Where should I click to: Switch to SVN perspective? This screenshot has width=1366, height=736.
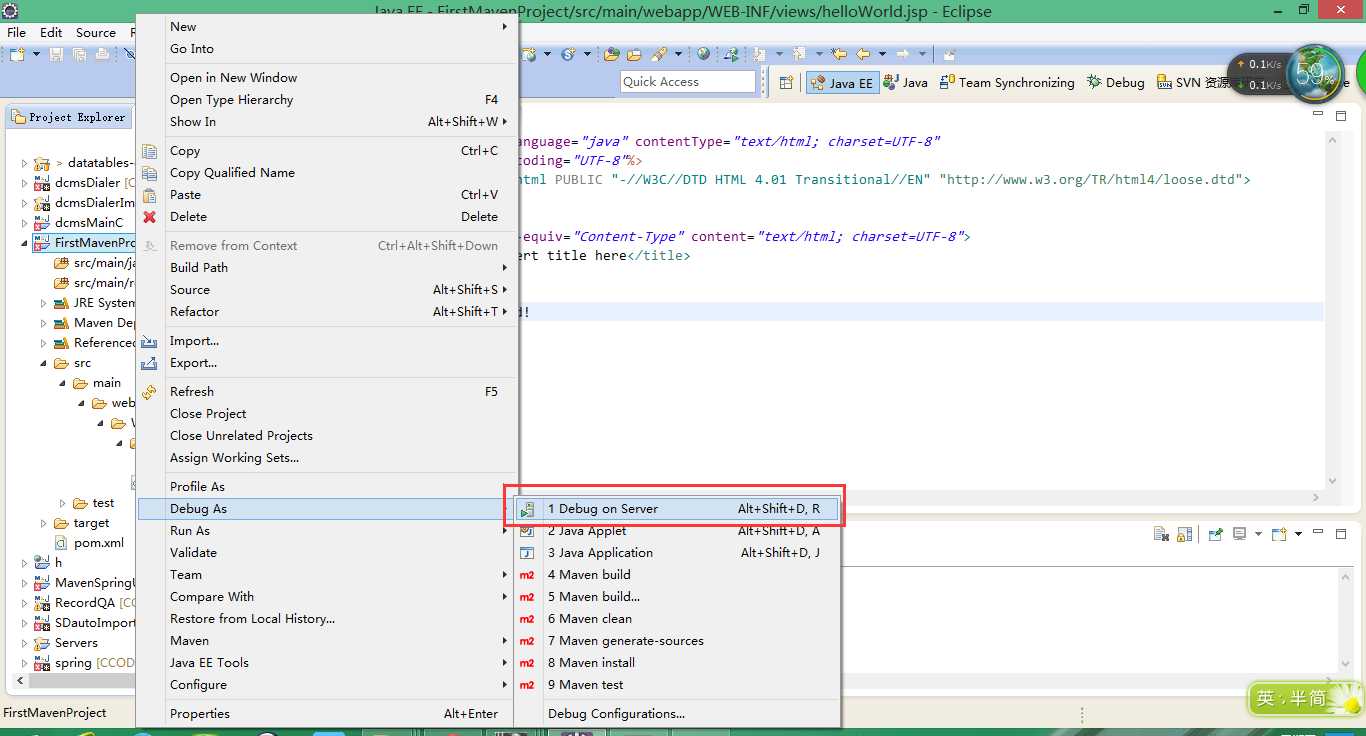(1194, 83)
